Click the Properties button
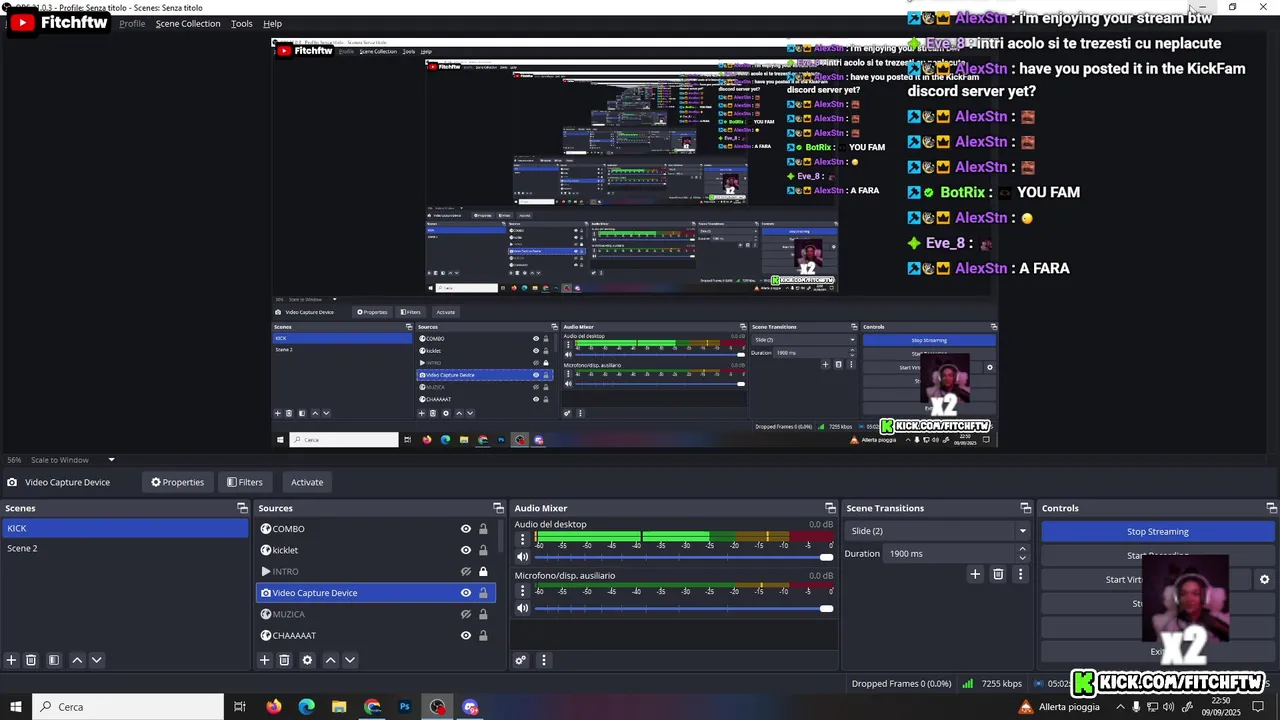This screenshot has height=720, width=1280. coord(177,482)
